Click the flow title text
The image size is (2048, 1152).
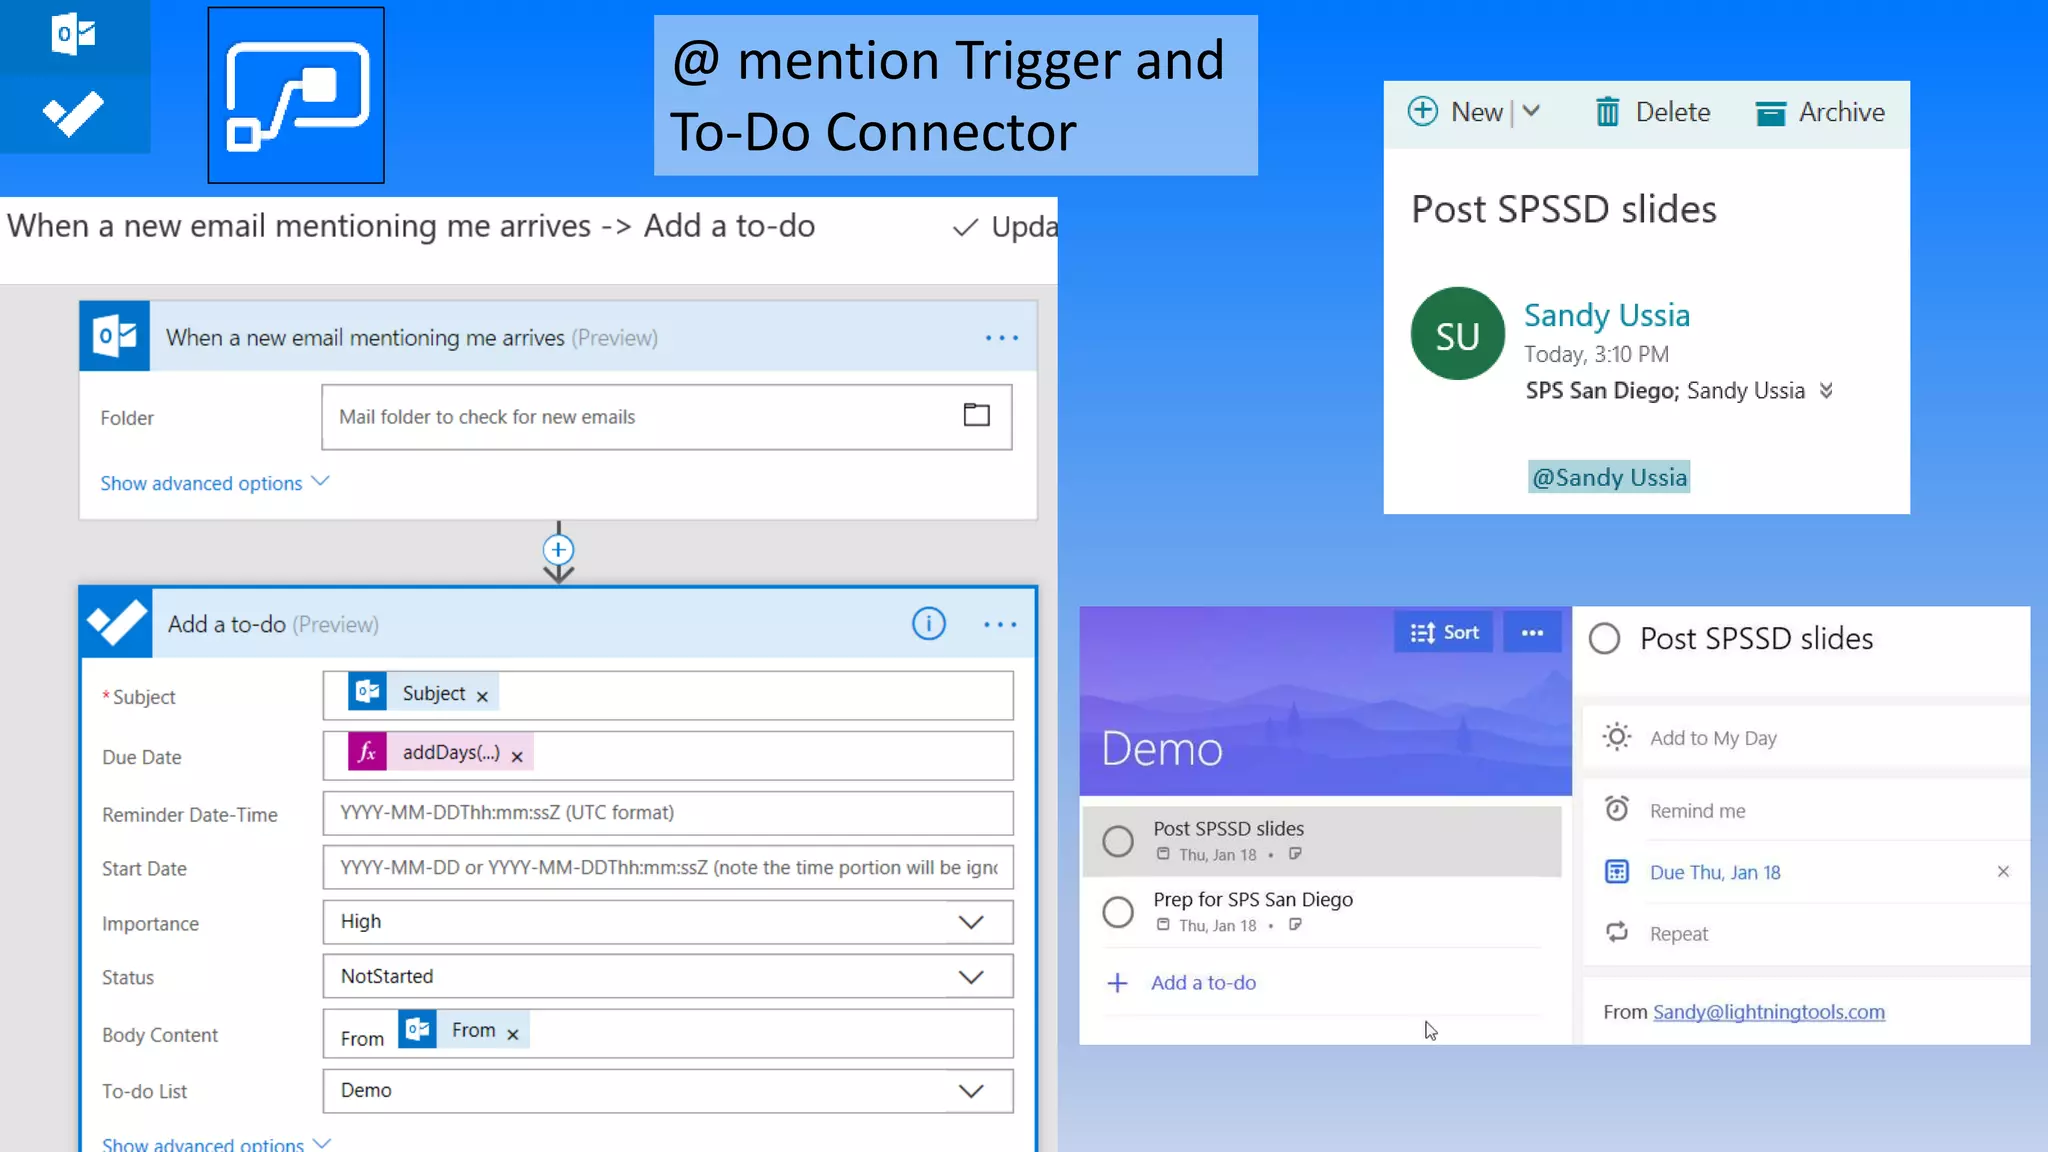411,227
